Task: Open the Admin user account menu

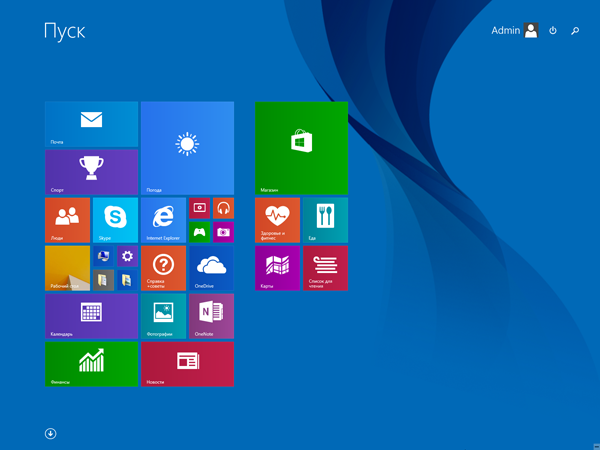Action: [515, 30]
